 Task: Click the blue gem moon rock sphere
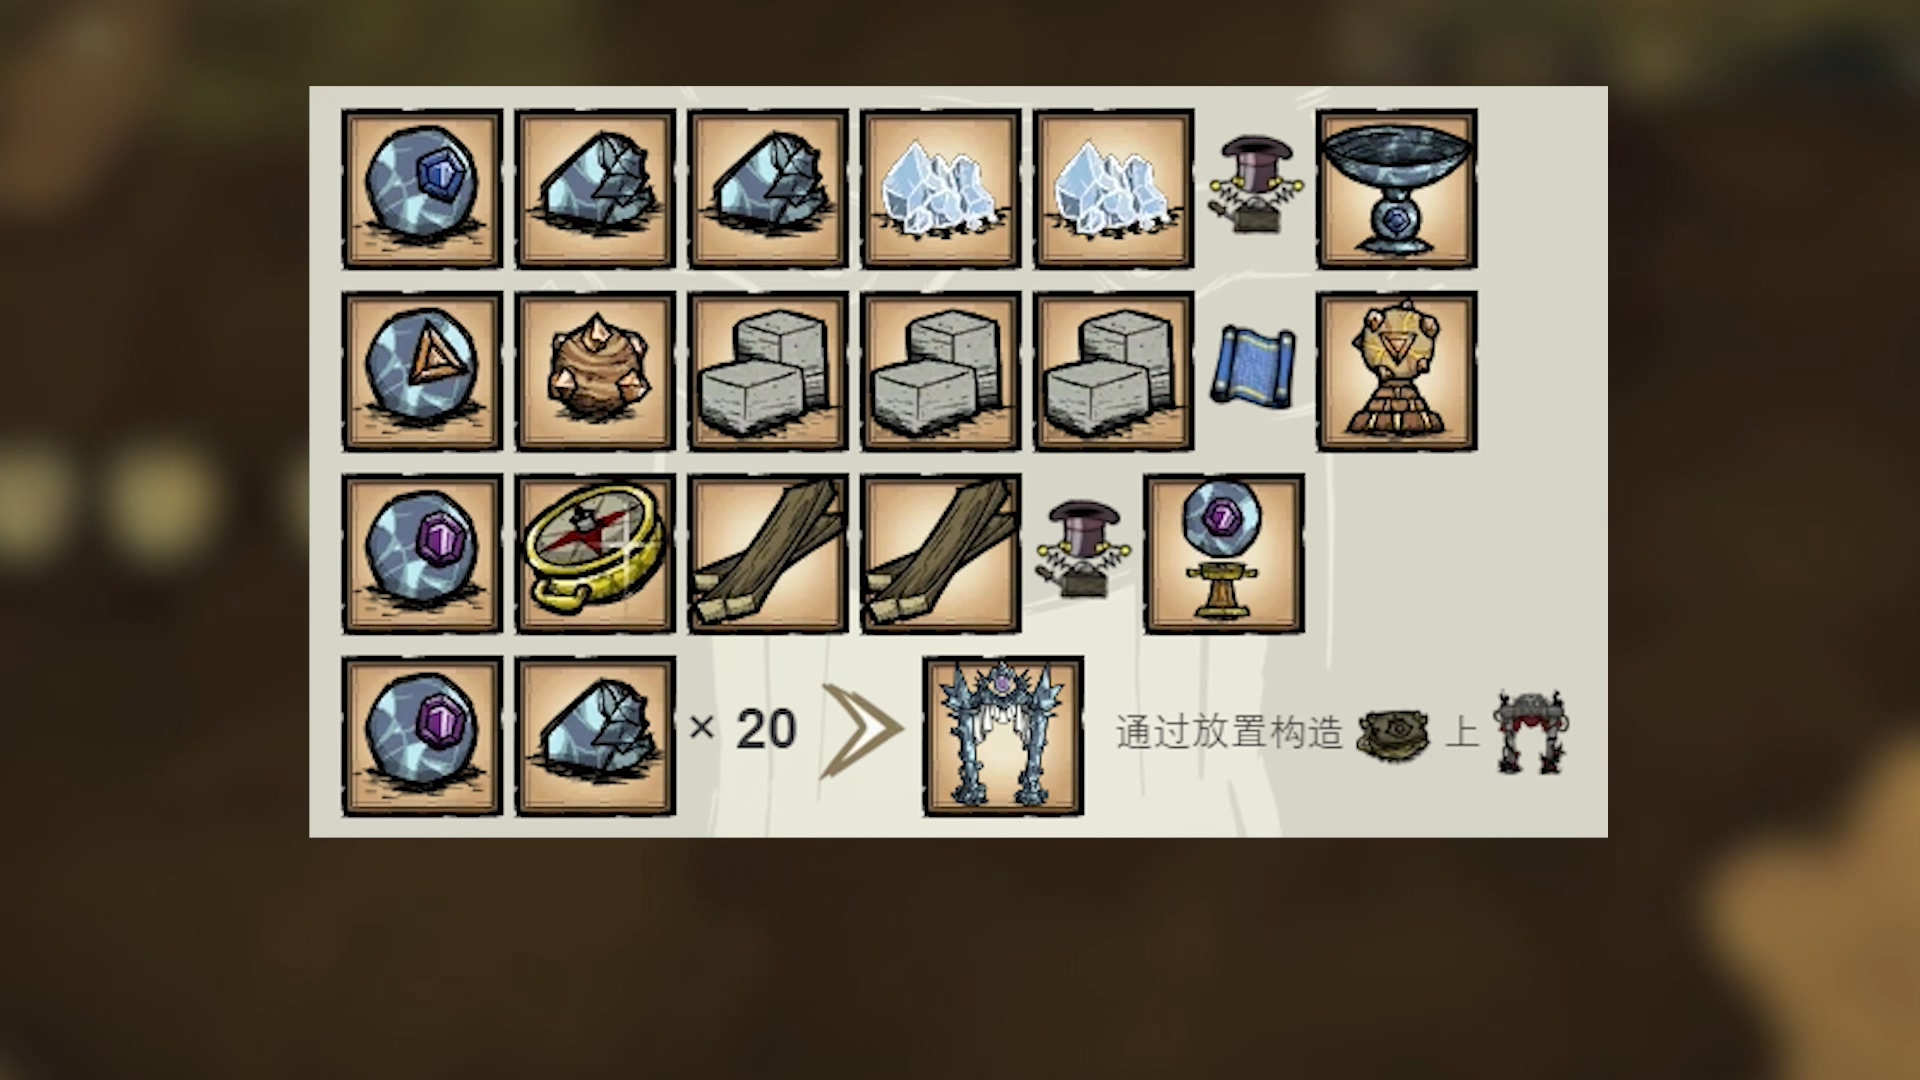pos(422,189)
